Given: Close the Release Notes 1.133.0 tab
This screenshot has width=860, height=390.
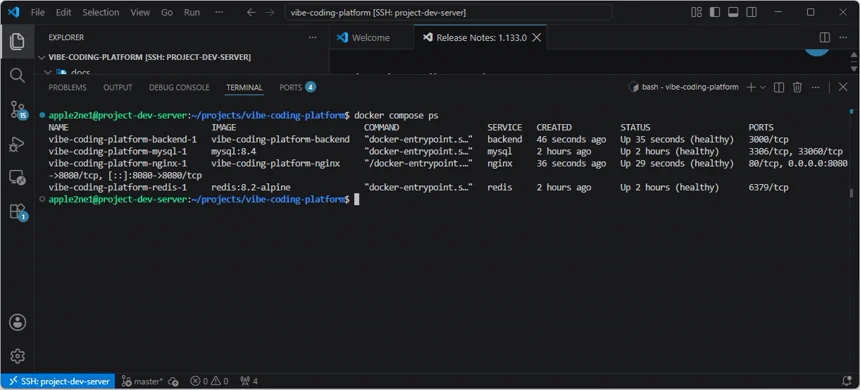Looking at the screenshot, I should pyautogui.click(x=537, y=37).
